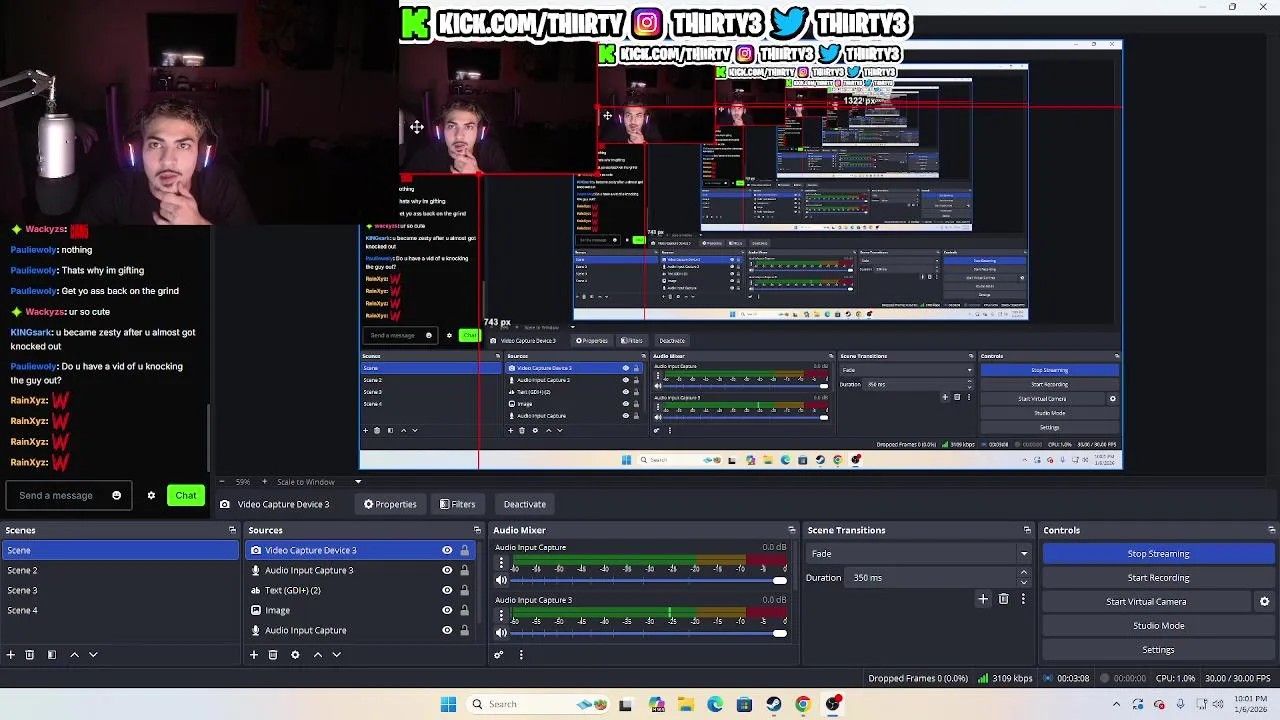Open Audio Input Capture 3 options menu dots
The height and width of the screenshot is (720, 1280).
[x=501, y=615]
